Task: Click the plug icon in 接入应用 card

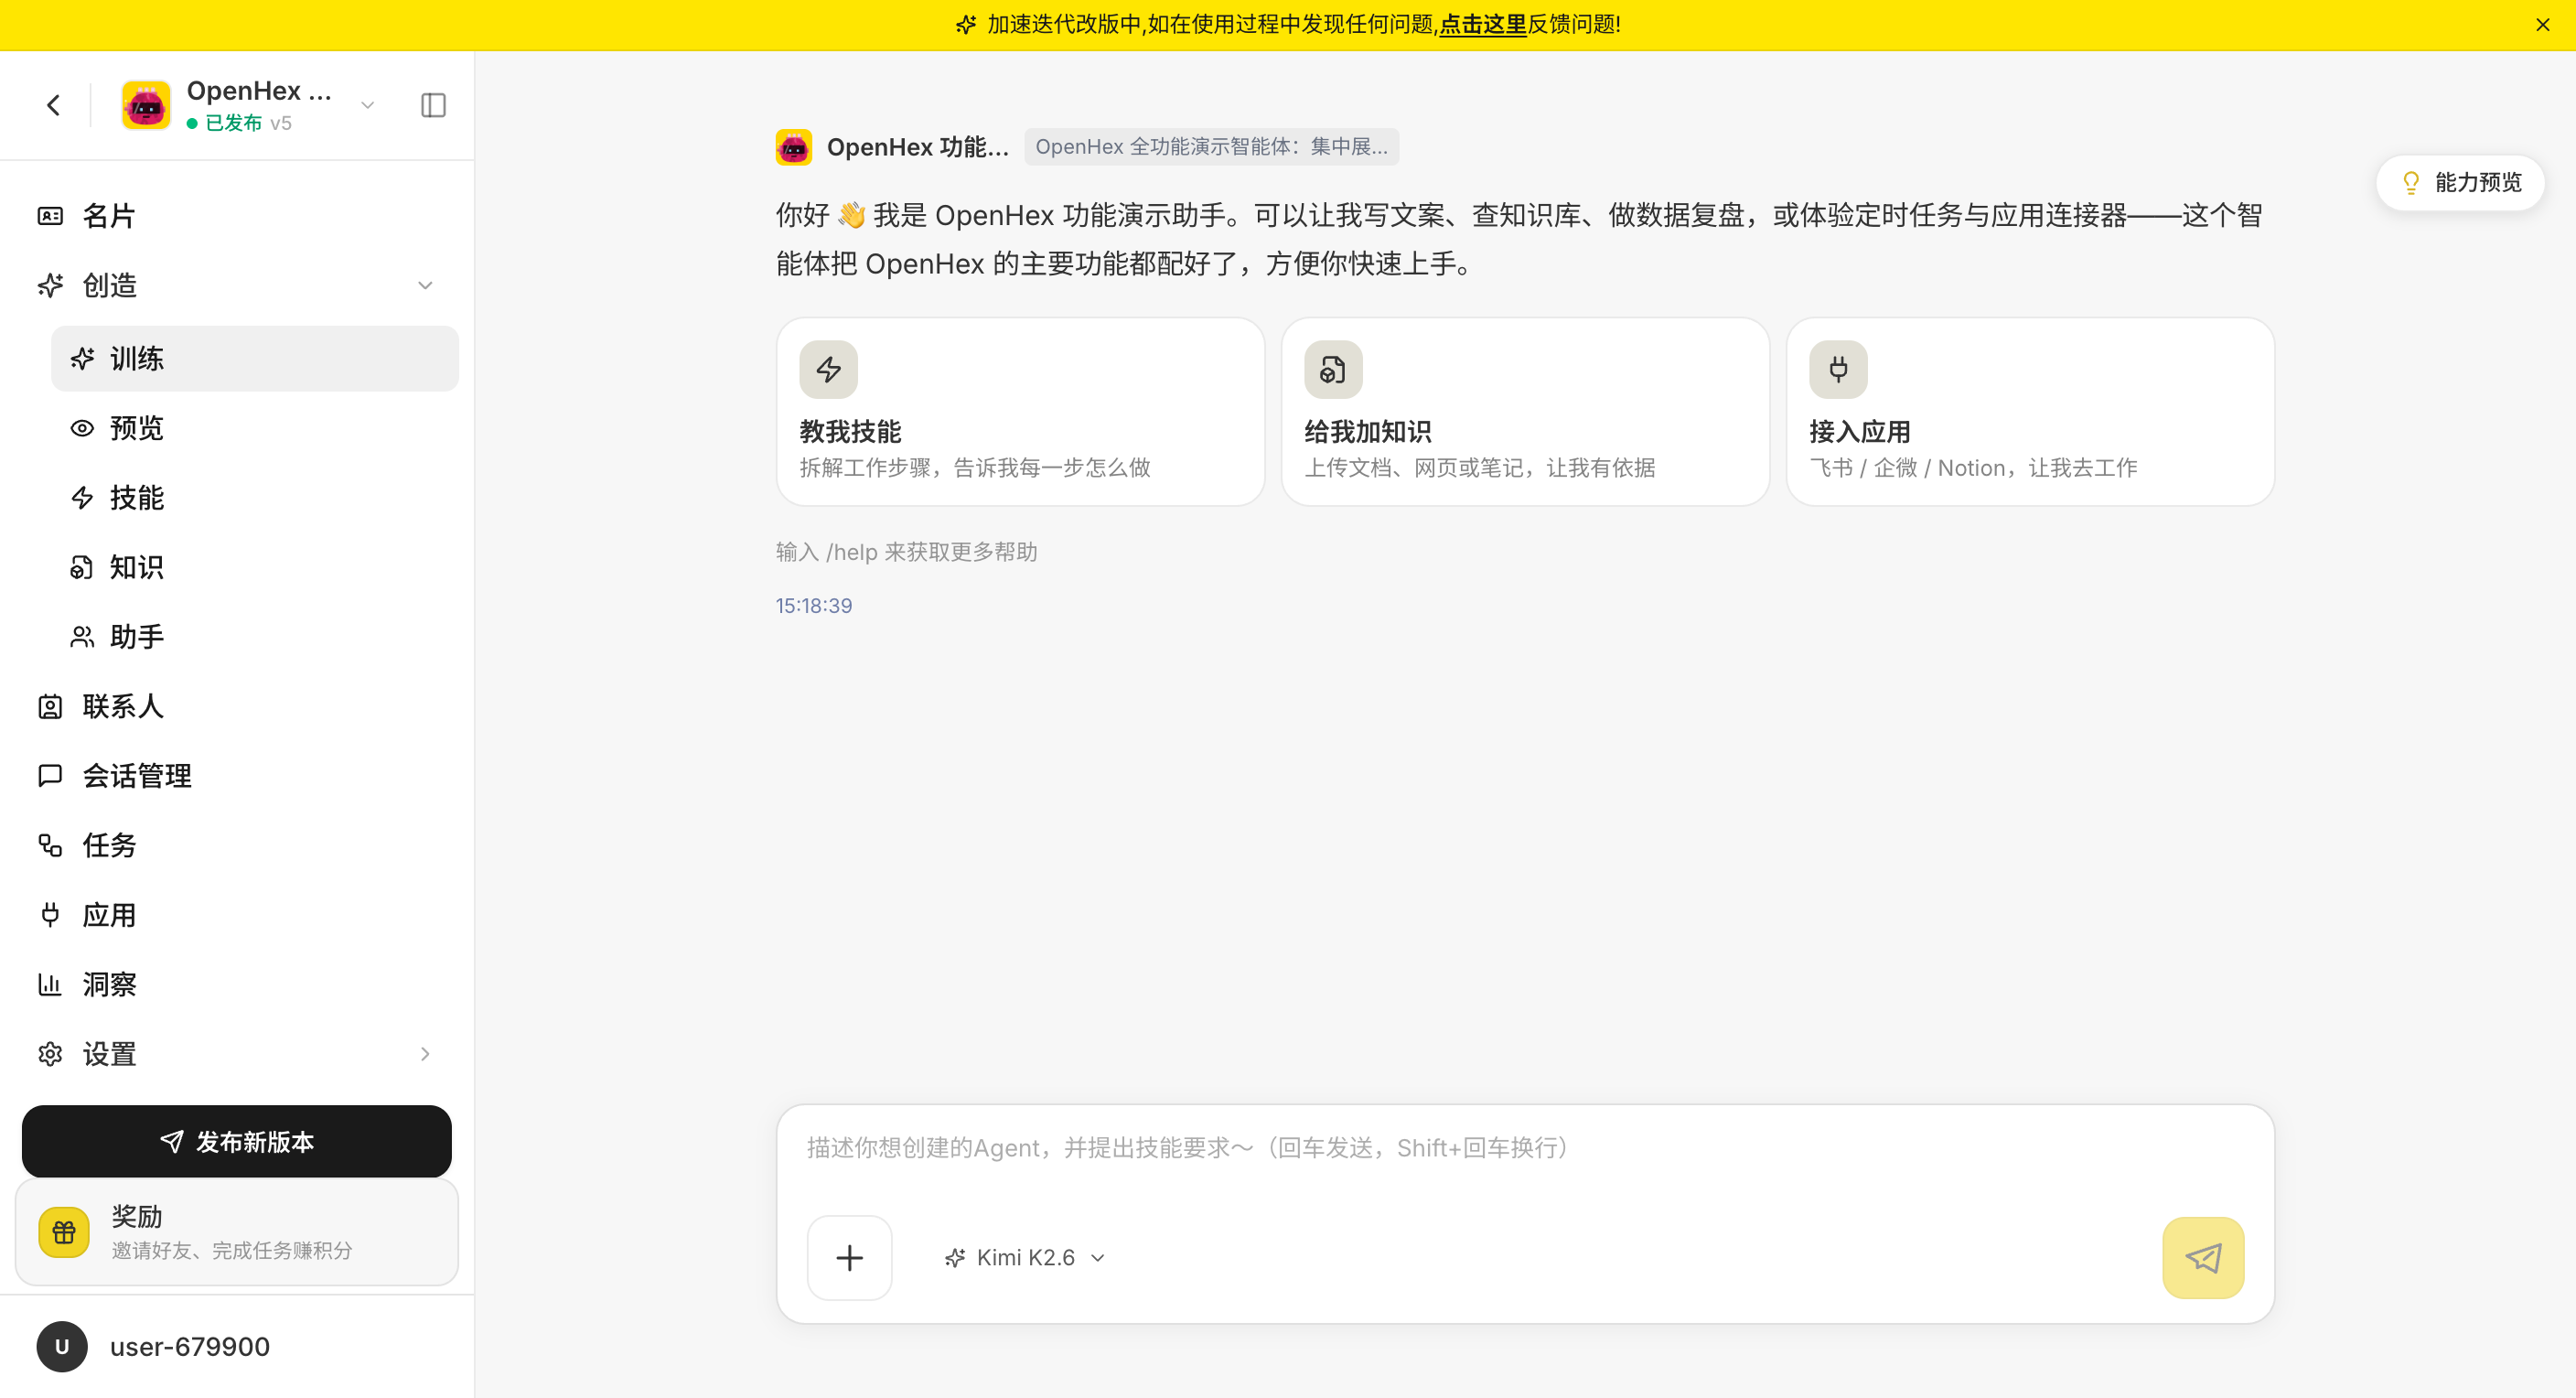Action: pyautogui.click(x=1839, y=370)
